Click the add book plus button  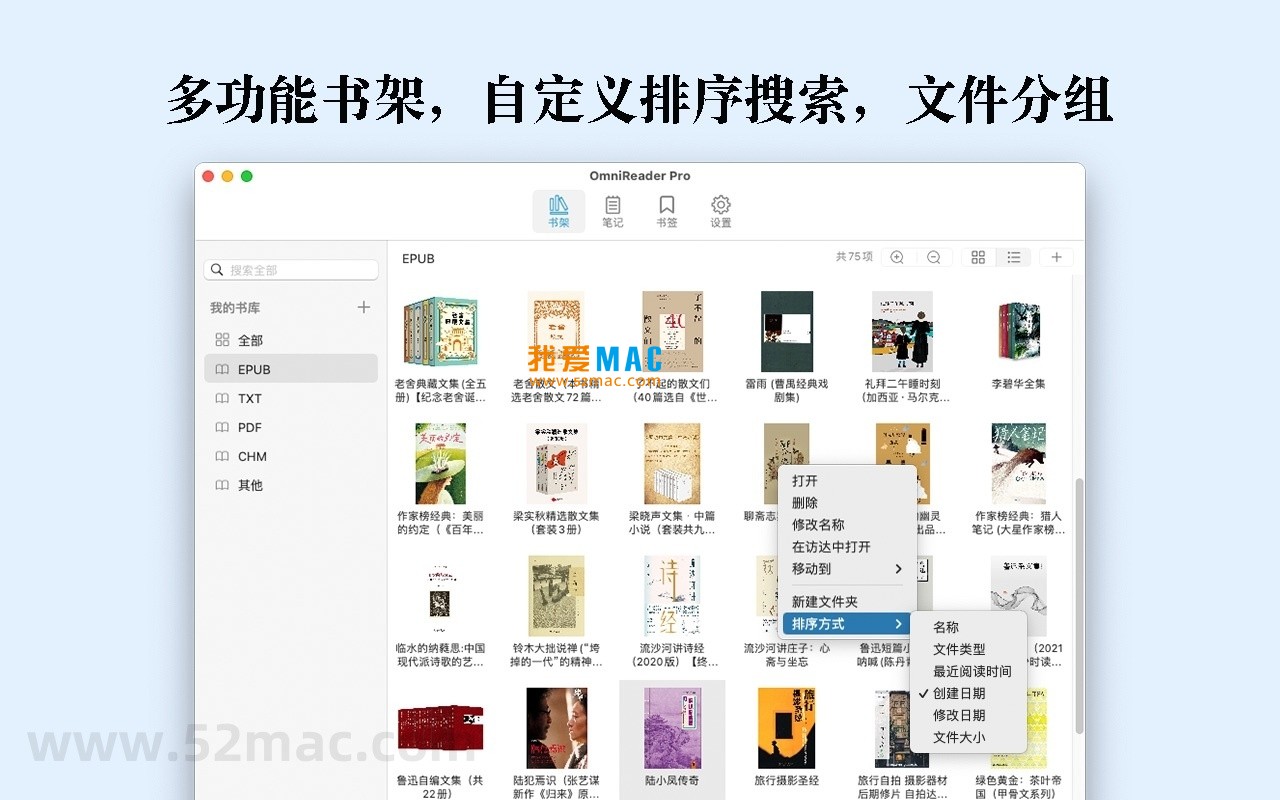1056,257
